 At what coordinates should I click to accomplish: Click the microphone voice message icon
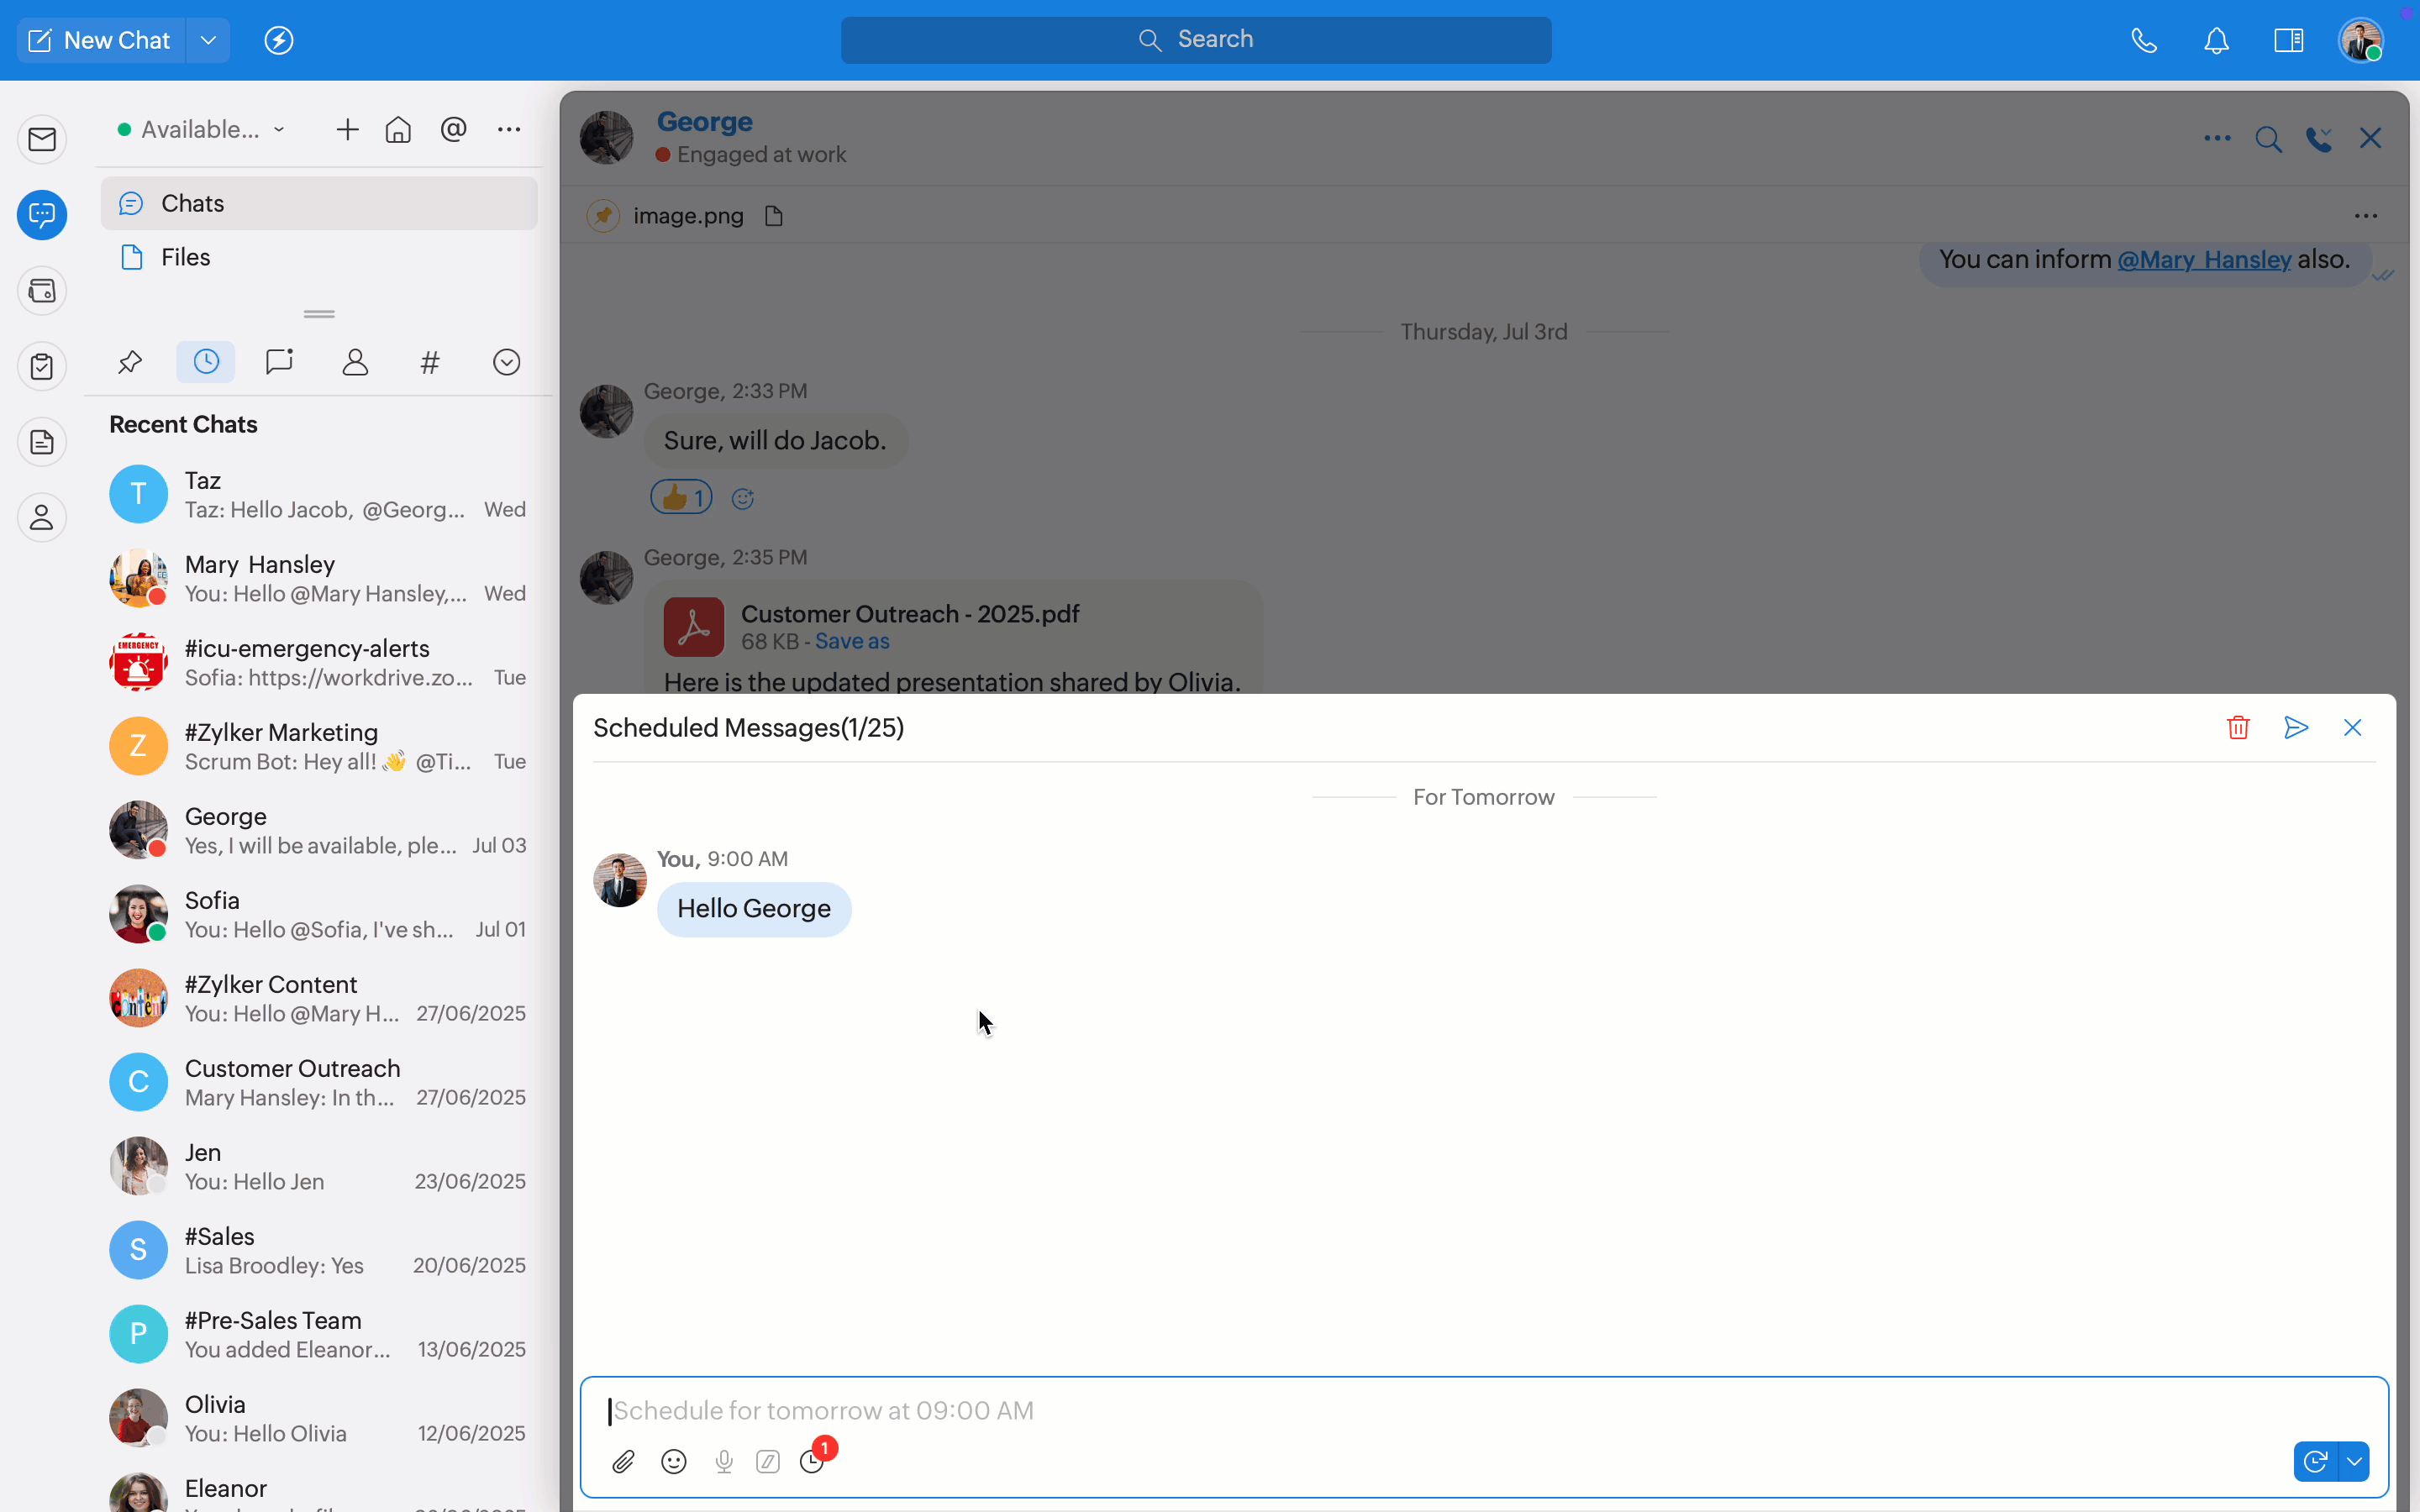pos(724,1462)
